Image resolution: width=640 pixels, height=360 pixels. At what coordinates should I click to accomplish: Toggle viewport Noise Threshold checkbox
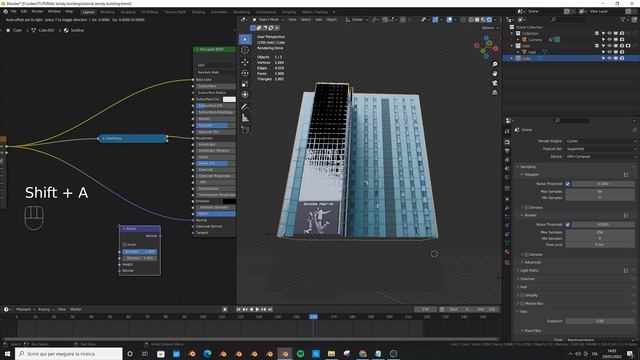click(x=568, y=184)
